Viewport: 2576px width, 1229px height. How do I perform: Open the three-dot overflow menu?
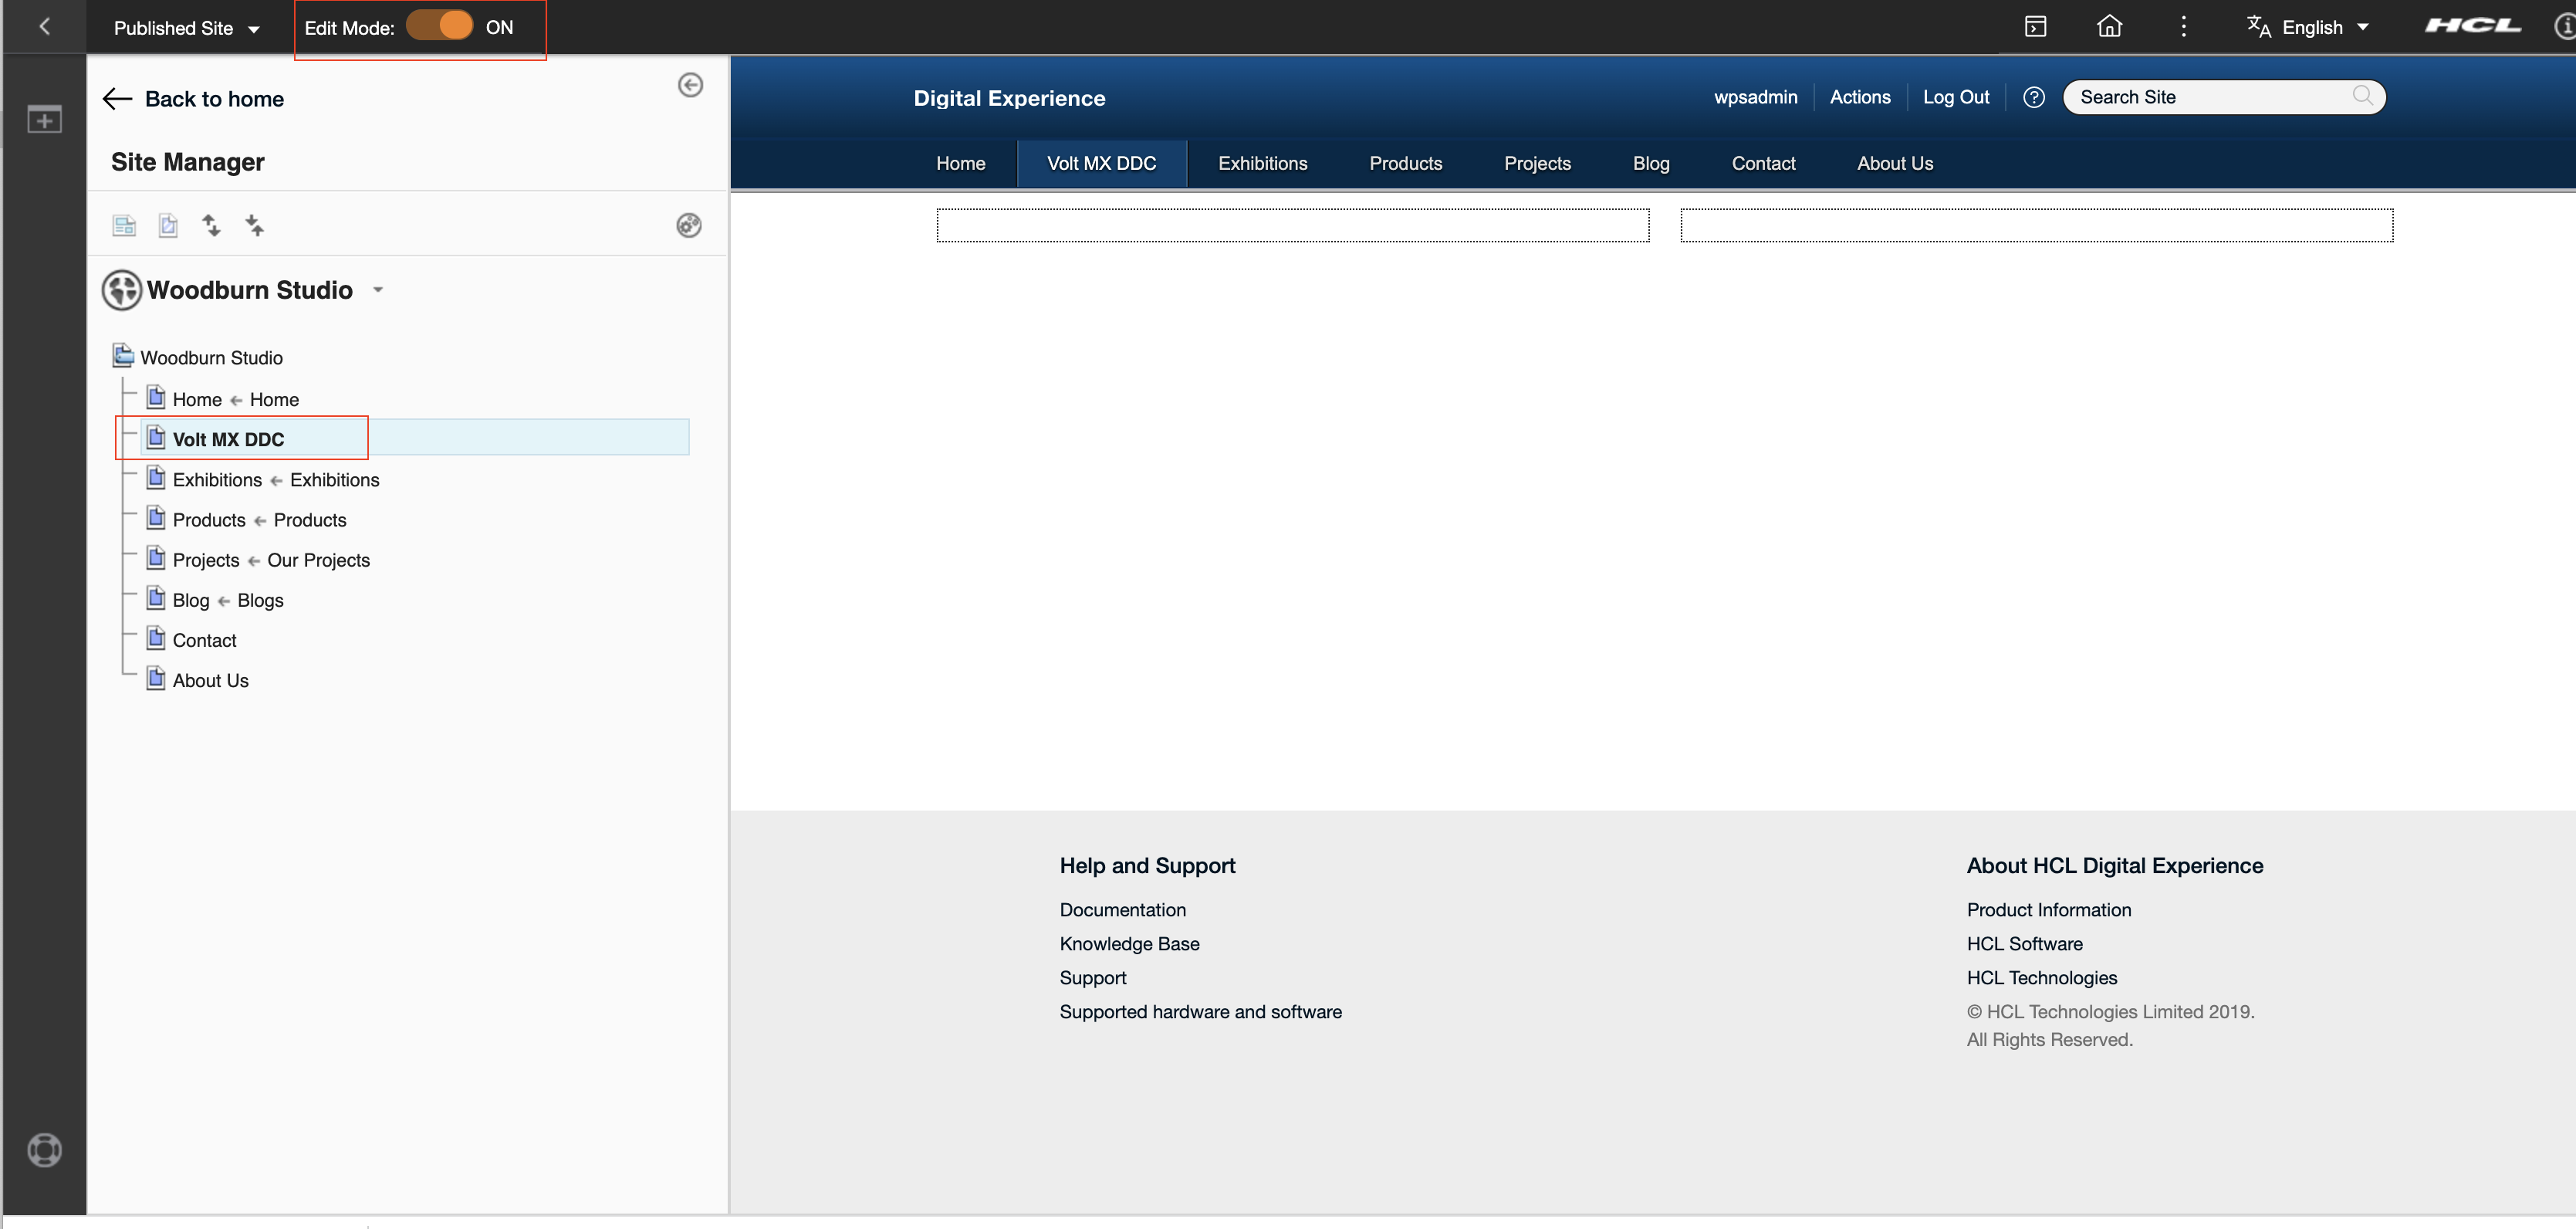pyautogui.click(x=2183, y=27)
